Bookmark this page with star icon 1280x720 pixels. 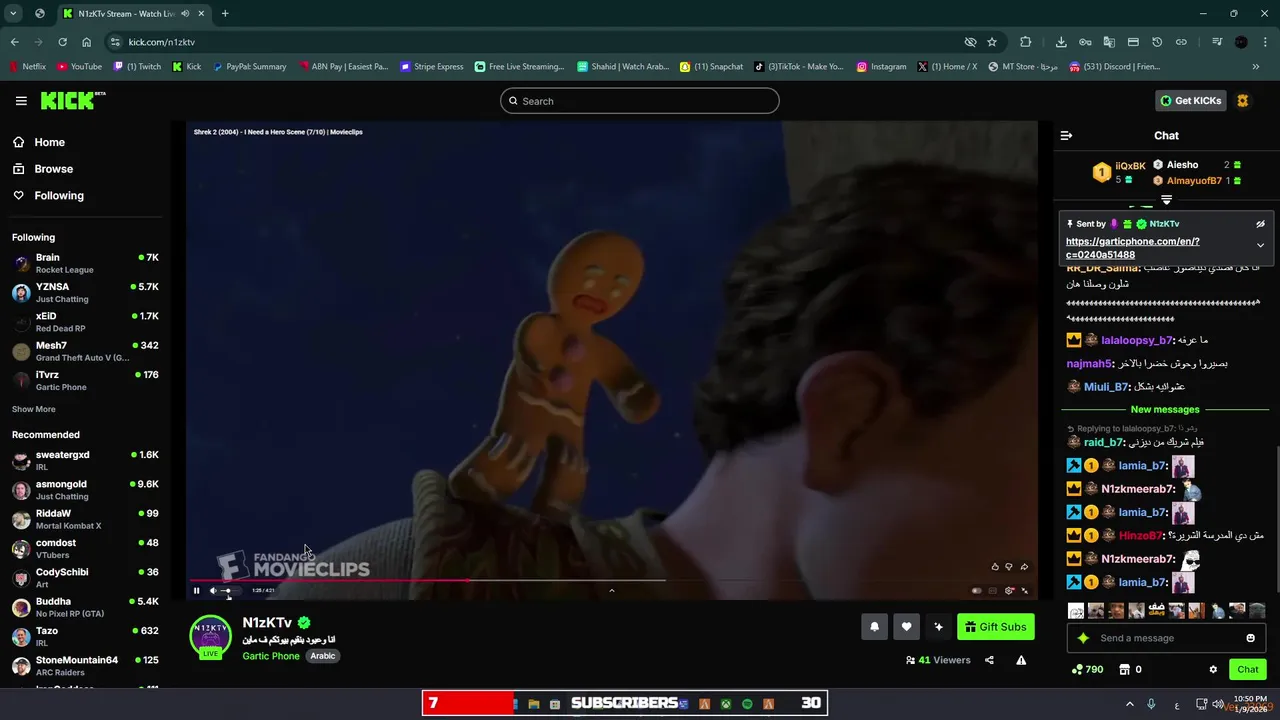tap(992, 42)
